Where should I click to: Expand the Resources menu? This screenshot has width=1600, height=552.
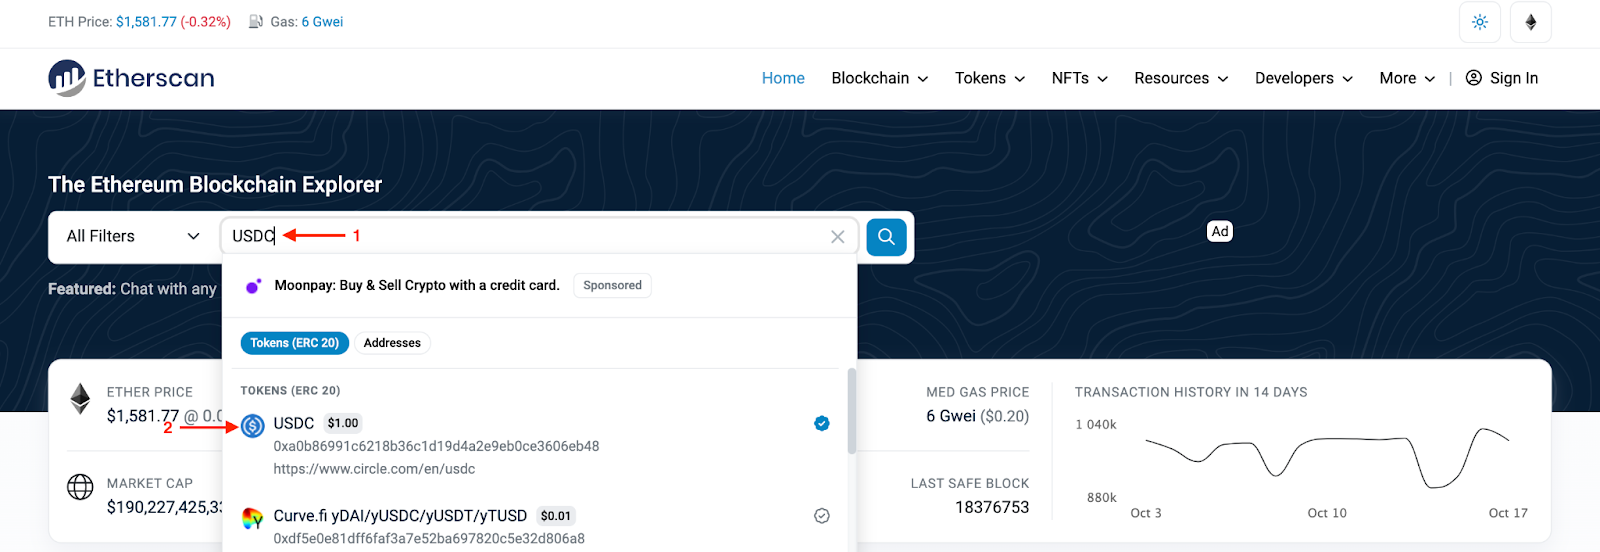click(1181, 78)
